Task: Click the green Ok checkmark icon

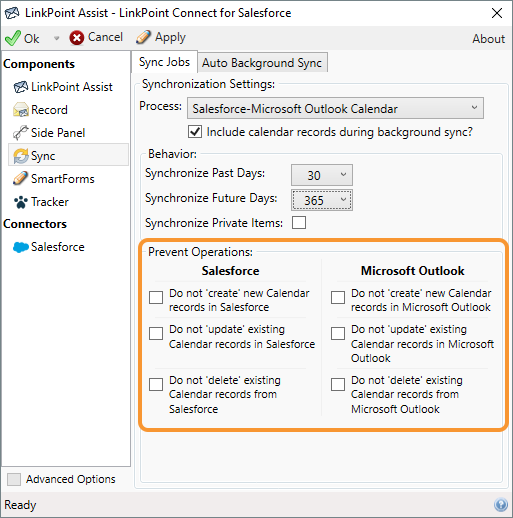Action: [x=13, y=38]
